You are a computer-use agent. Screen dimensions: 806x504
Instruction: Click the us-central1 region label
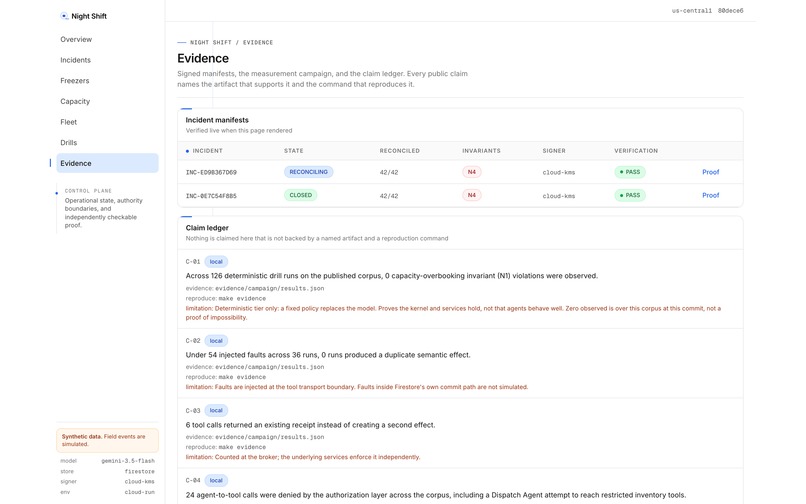692,10
